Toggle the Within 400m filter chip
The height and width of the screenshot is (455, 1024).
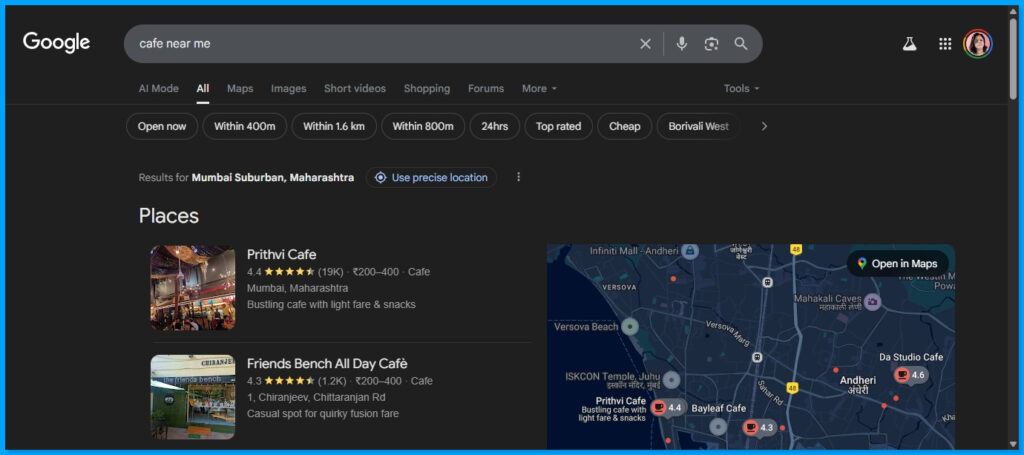245,126
